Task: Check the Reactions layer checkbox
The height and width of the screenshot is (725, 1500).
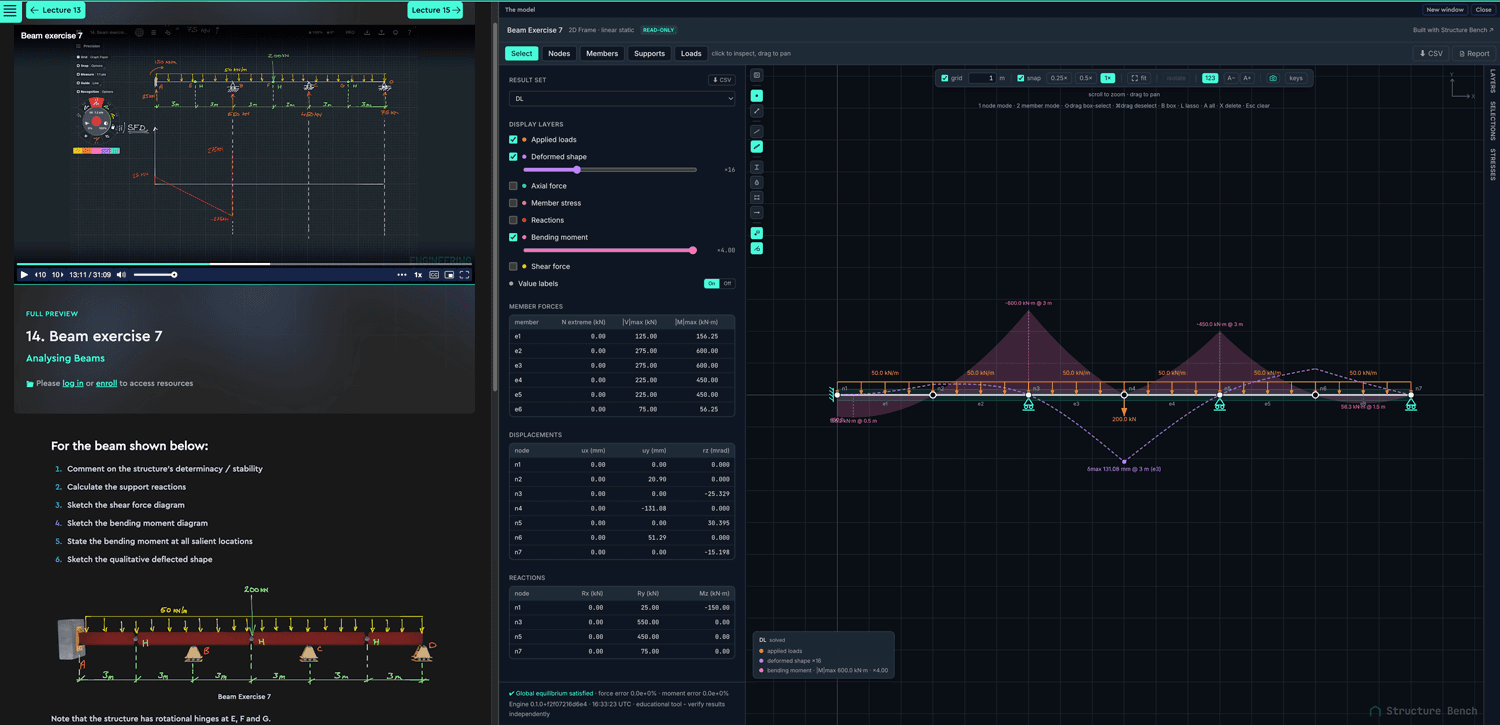Action: (x=513, y=220)
